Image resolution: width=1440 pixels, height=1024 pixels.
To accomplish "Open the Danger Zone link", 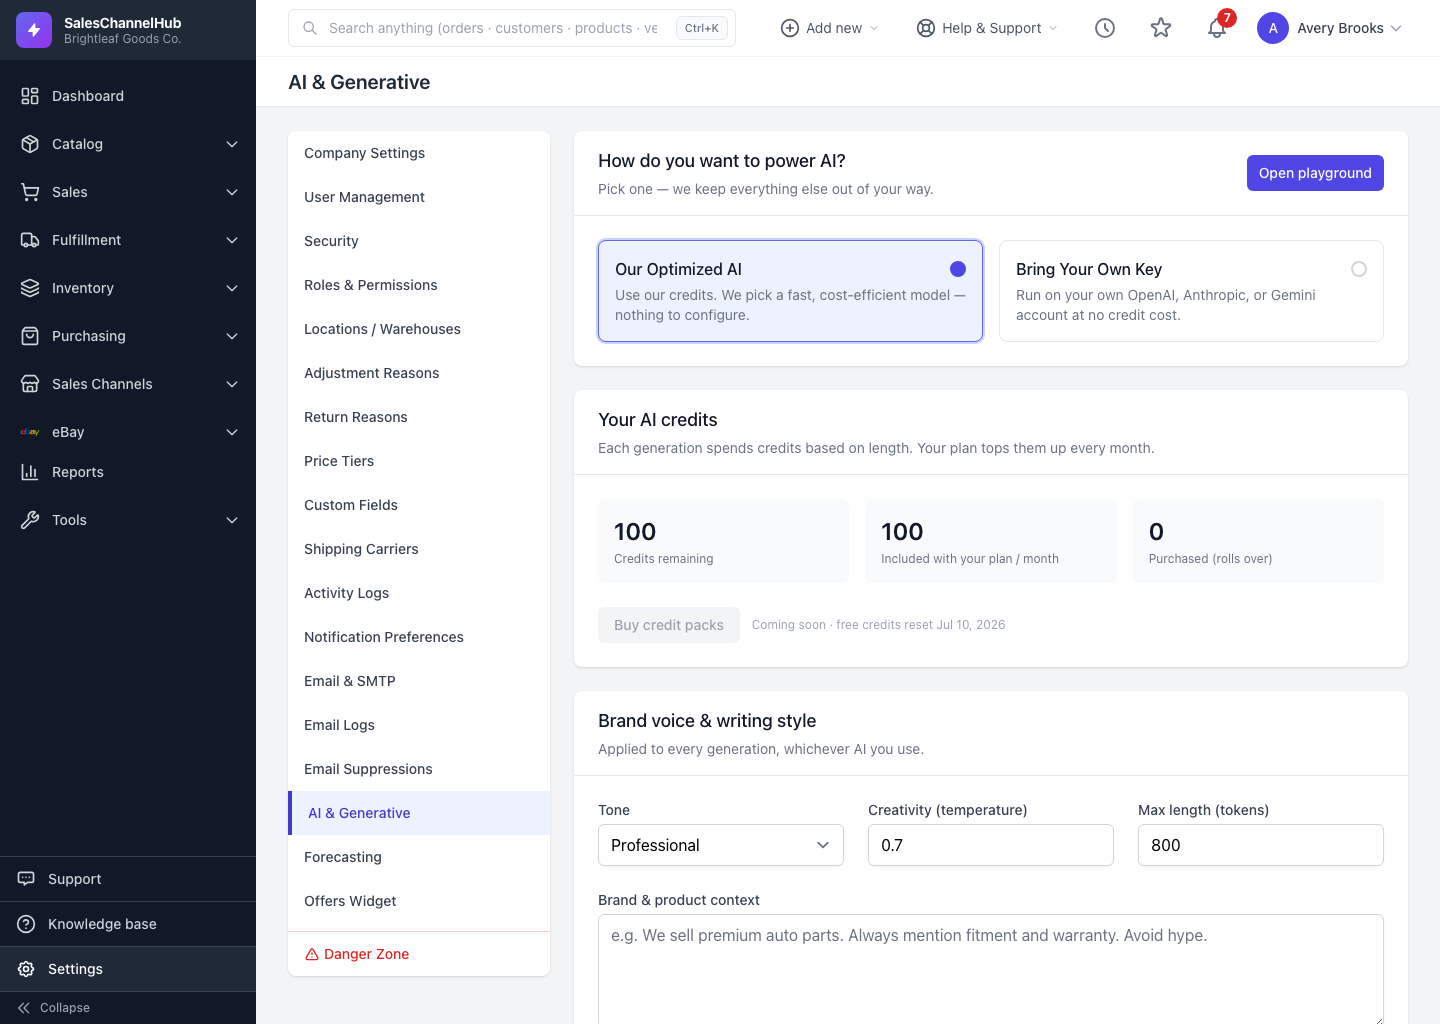I will pos(419,954).
